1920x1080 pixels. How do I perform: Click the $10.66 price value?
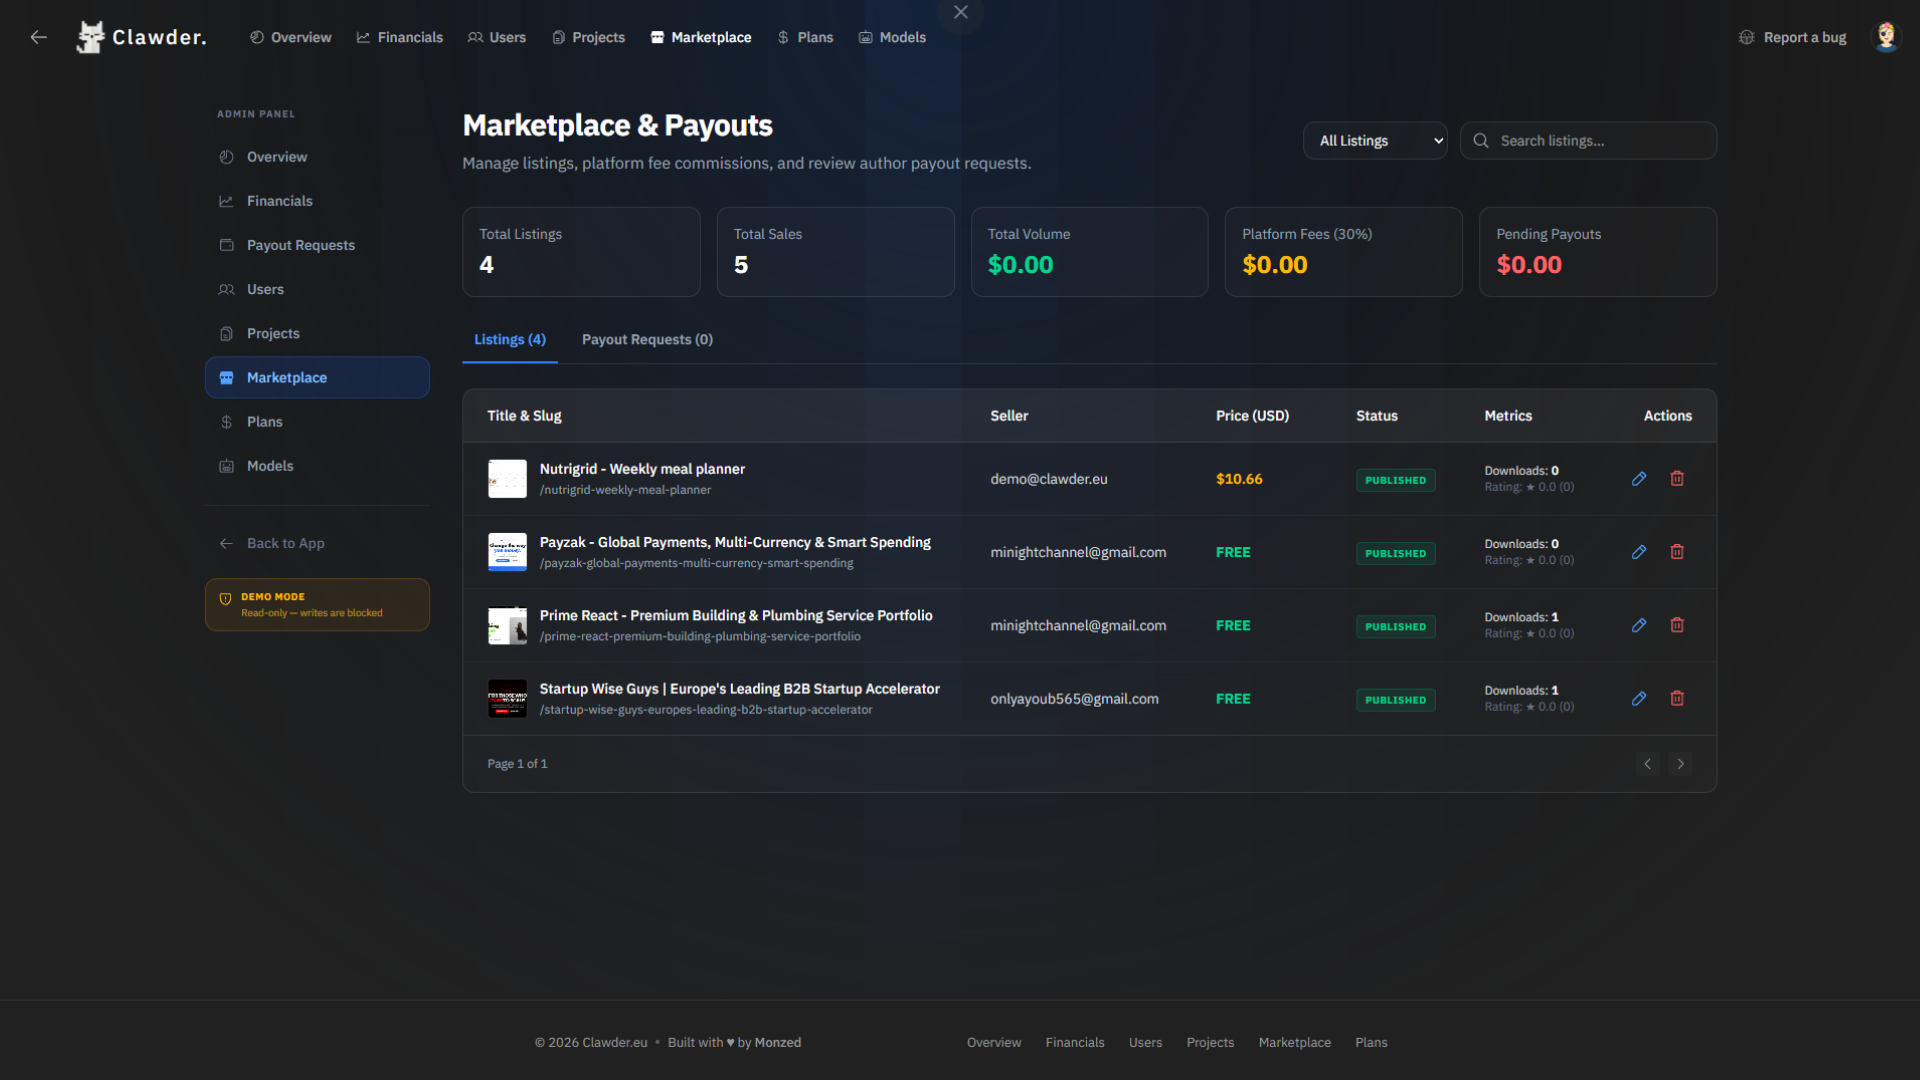[1239, 479]
